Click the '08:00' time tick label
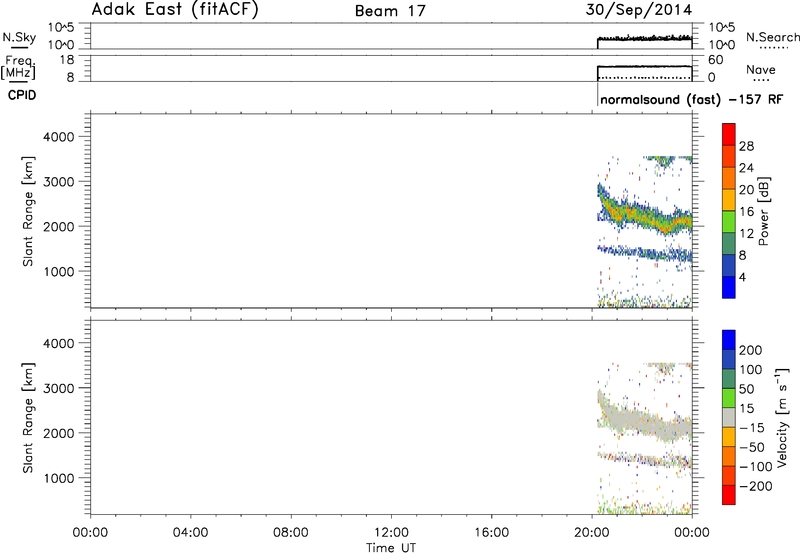 pyautogui.click(x=290, y=533)
